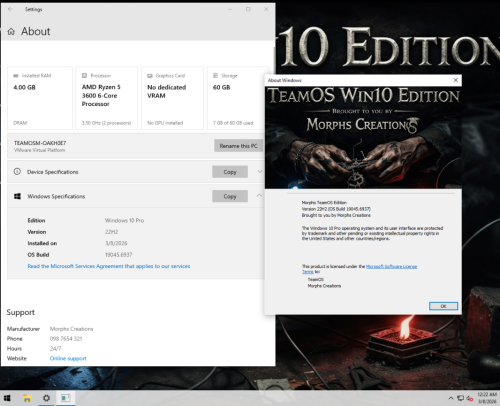
Task: Select the winver app taskbar icon
Action: click(x=66, y=398)
